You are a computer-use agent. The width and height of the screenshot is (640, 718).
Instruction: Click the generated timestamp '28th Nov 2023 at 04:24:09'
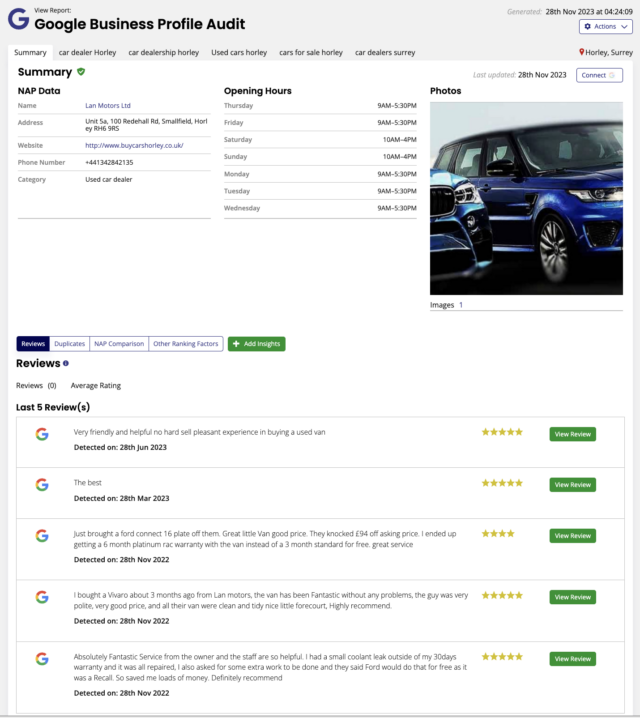pyautogui.click(x=589, y=12)
